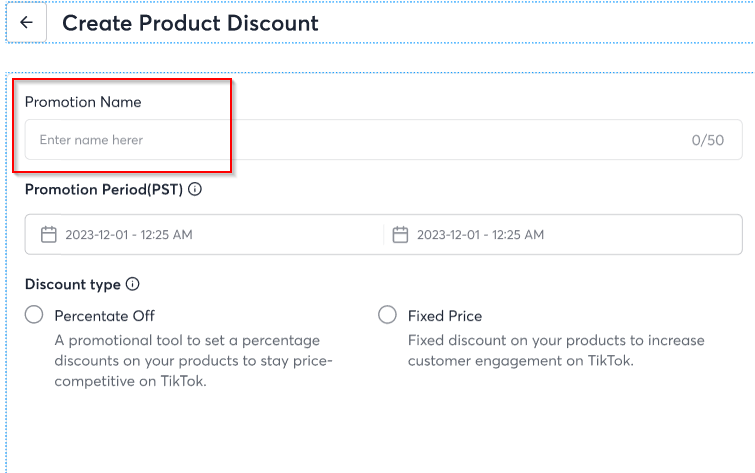Click the divider between start and end dates

click(384, 235)
